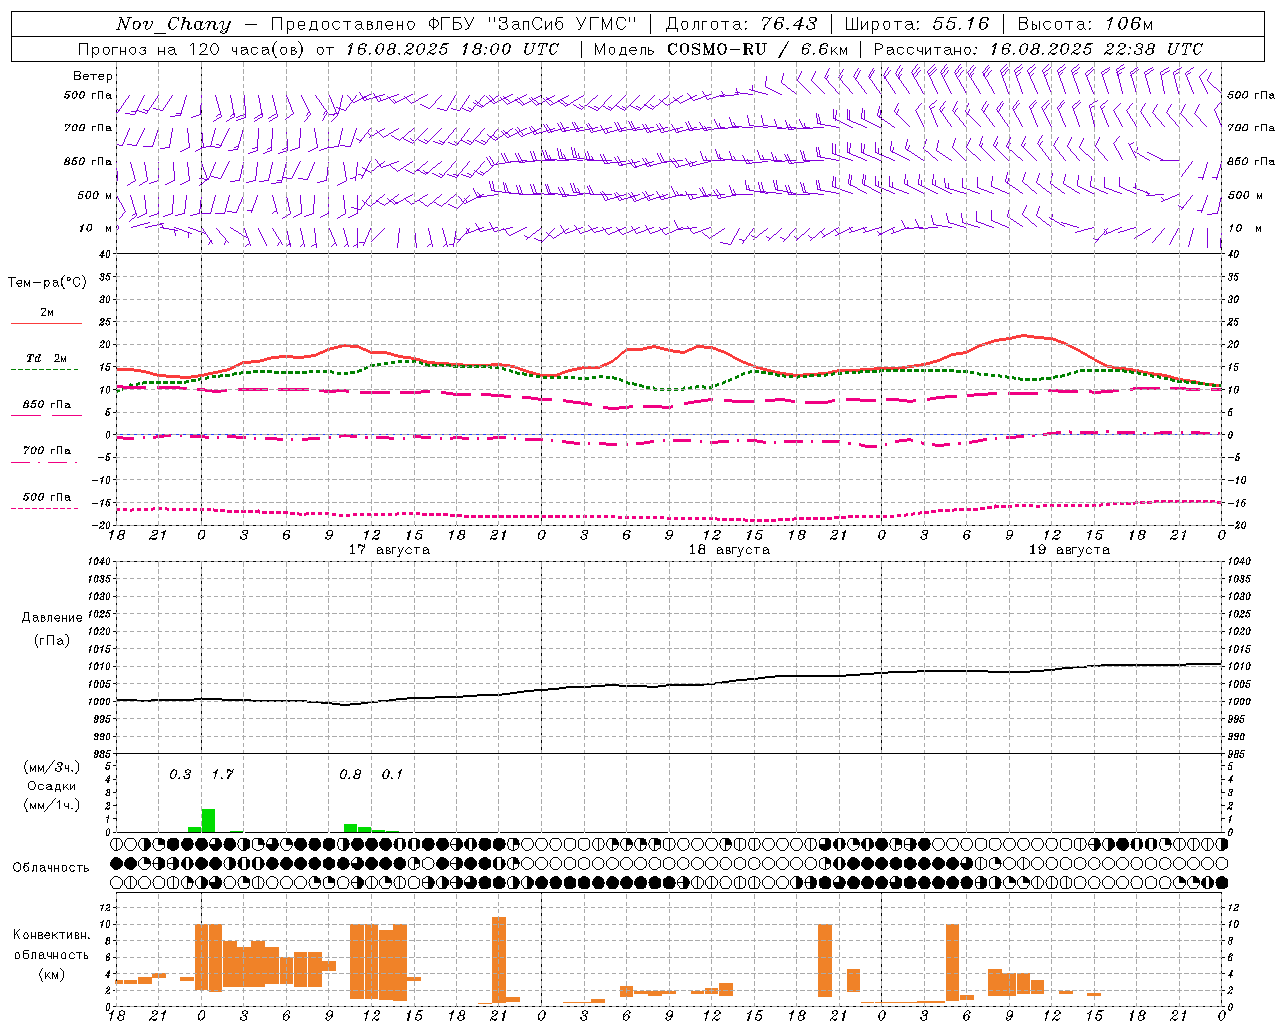
Task: Click the precipitation value "0.1"
Action: point(392,774)
